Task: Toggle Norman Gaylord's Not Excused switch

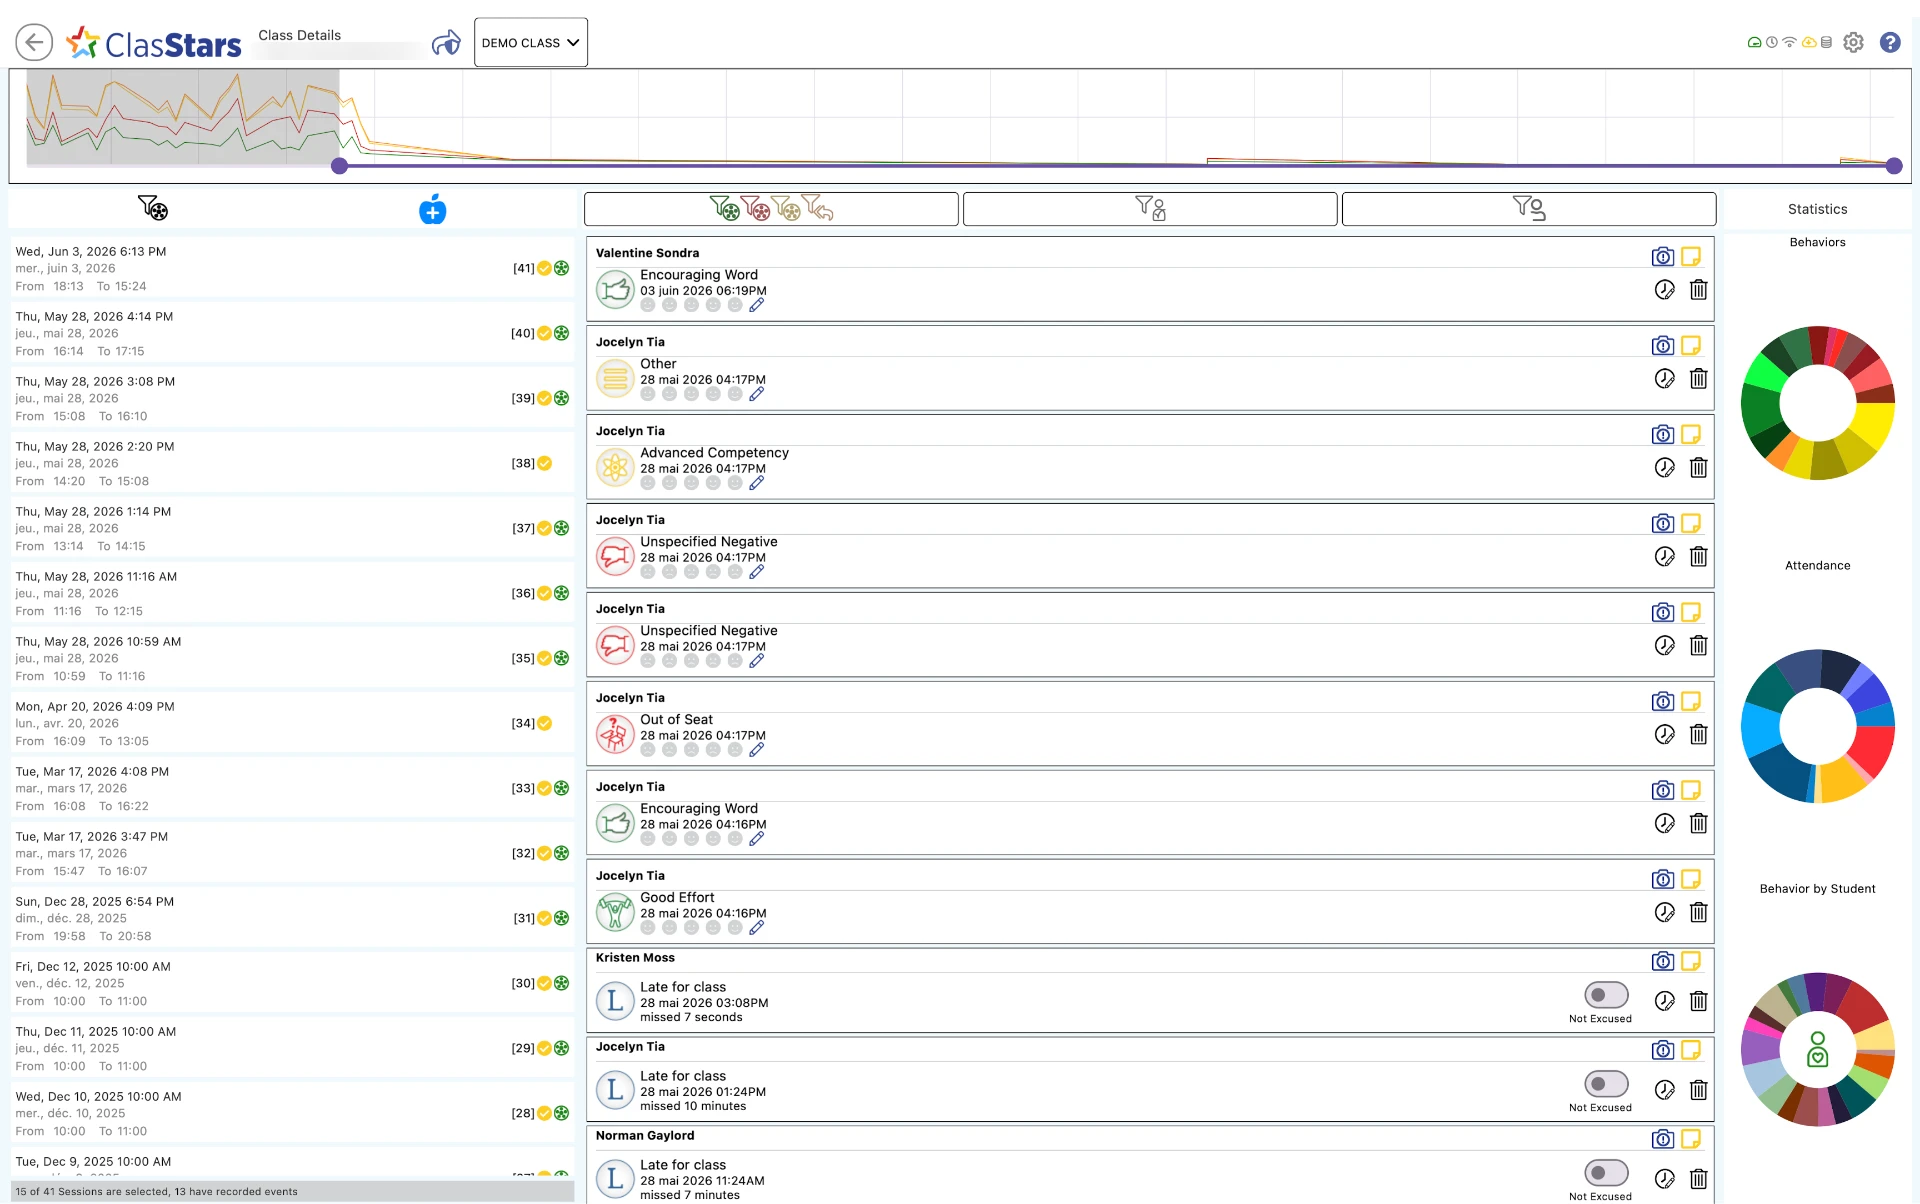Action: [1606, 1173]
